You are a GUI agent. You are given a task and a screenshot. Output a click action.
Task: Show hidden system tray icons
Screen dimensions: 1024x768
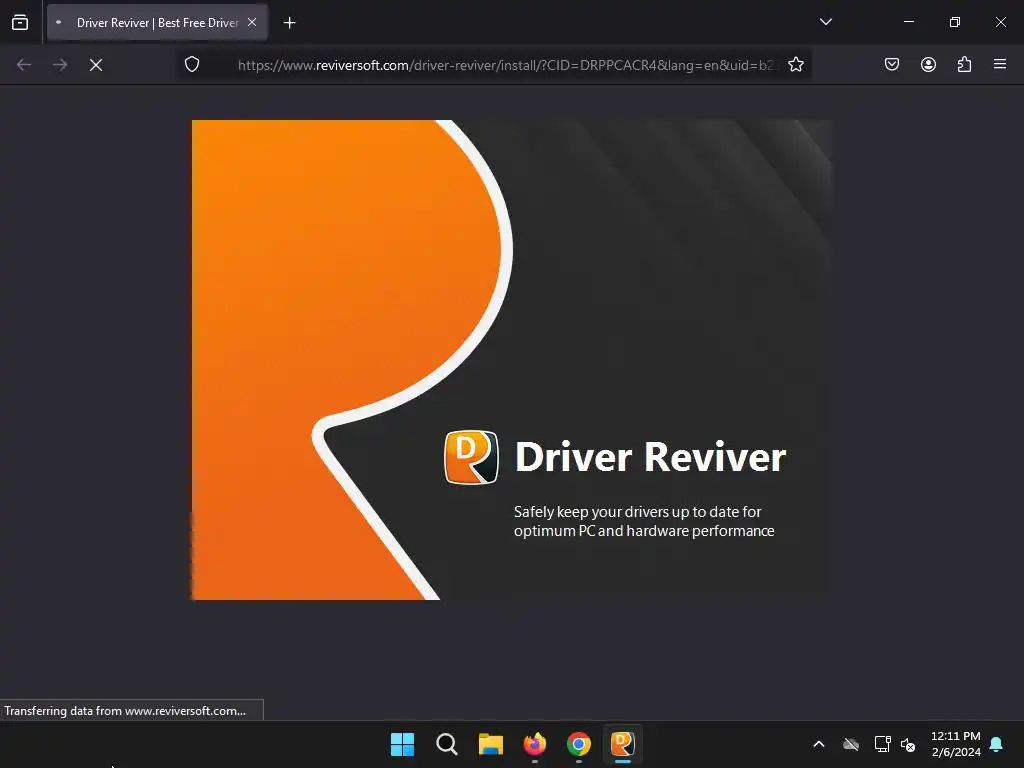click(819, 744)
